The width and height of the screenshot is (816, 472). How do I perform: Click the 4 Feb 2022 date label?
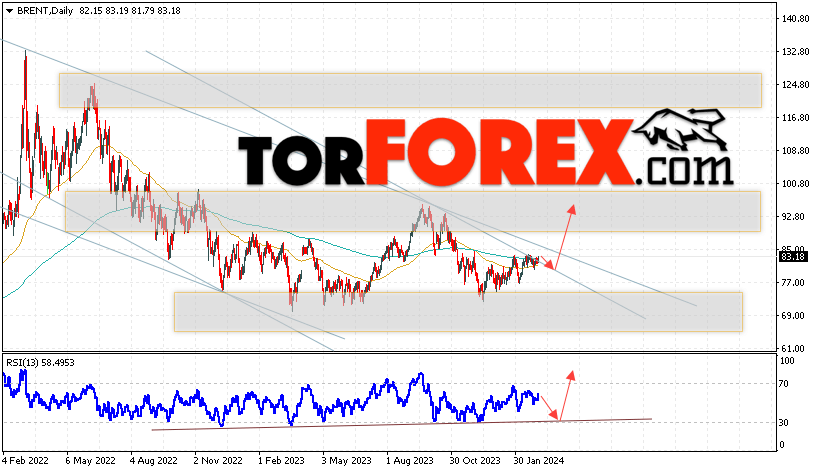pyautogui.click(x=25, y=461)
